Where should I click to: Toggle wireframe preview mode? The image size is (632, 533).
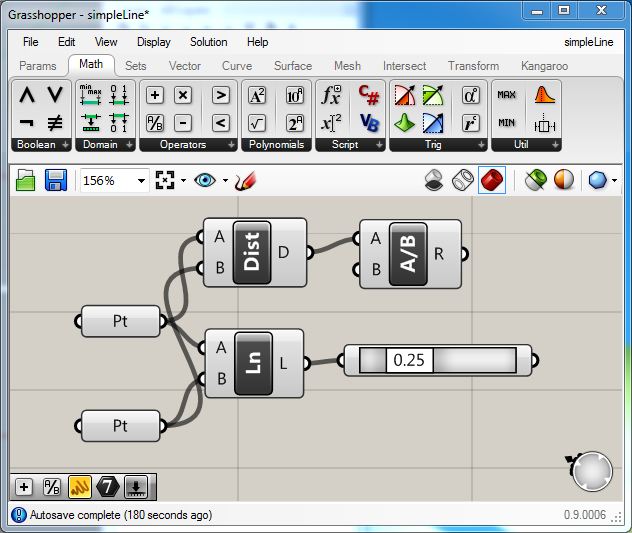coord(463,180)
